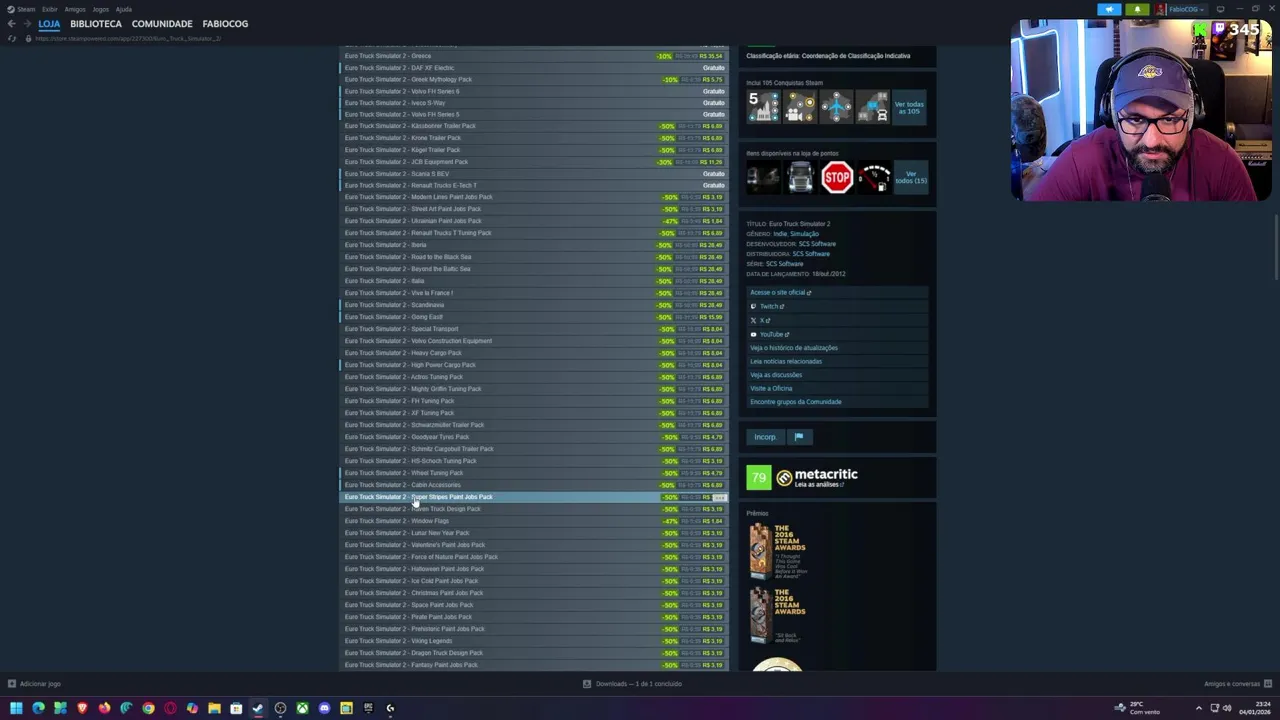Select the Dragon Truck Design Pack row
Screen dimensions: 1280x720
tap(534, 653)
